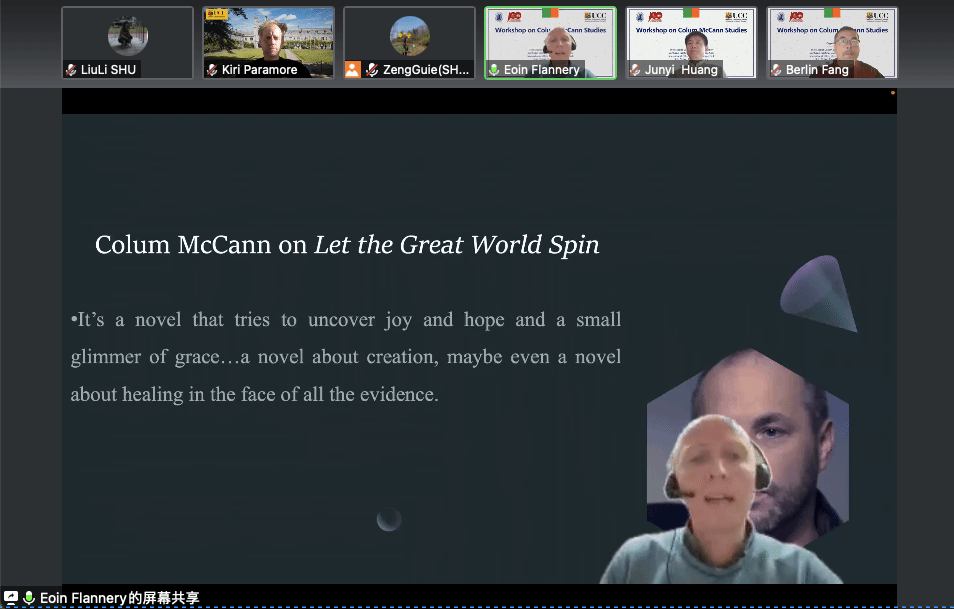Click the quote text paragraph on slide
This screenshot has width=954, height=609.
pos(345,357)
